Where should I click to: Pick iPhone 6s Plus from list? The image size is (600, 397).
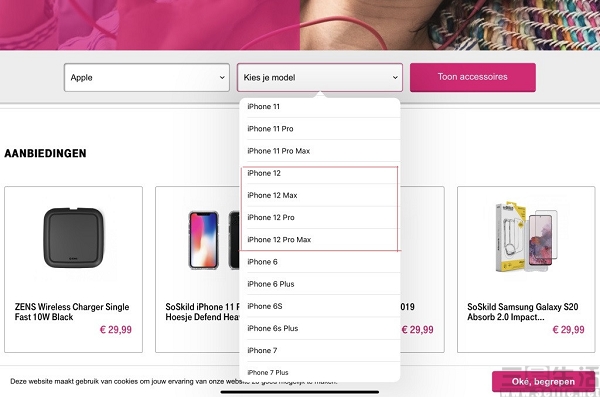pos(320,328)
